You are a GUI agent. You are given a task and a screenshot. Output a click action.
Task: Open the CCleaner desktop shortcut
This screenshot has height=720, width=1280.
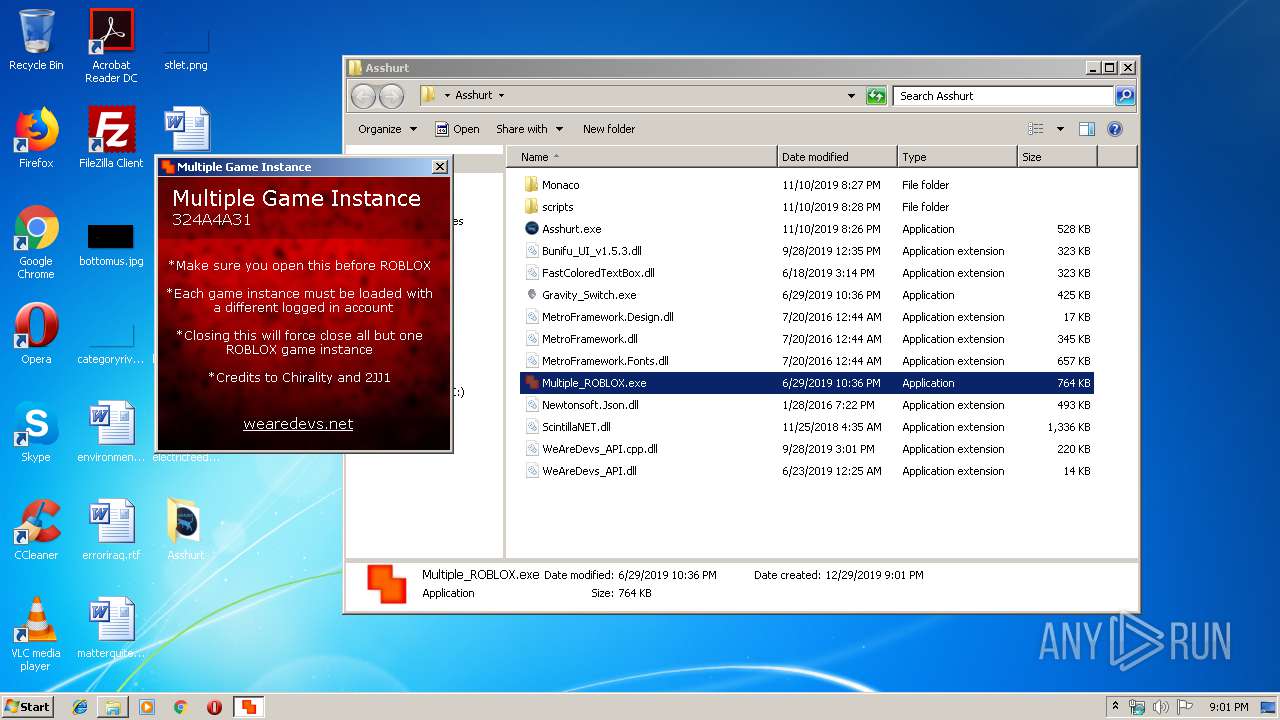[x=36, y=530]
